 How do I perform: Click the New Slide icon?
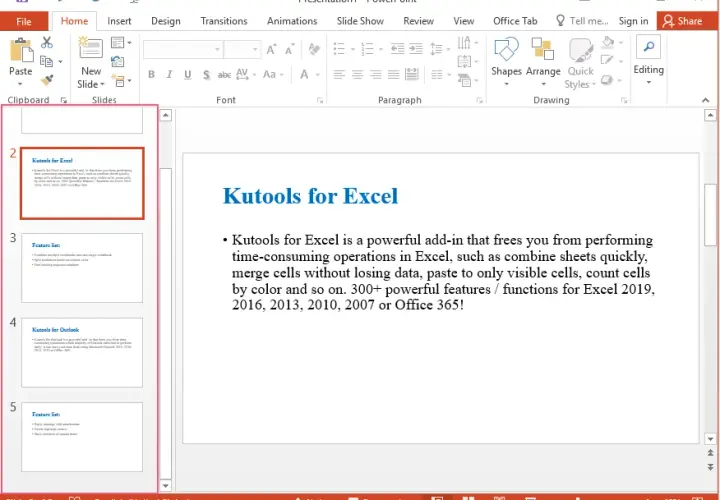tap(90, 49)
